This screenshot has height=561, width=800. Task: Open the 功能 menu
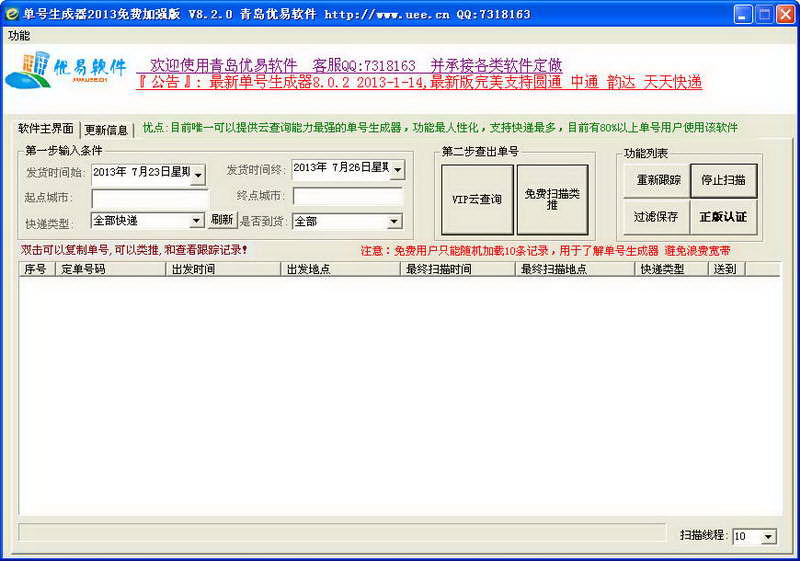click(x=19, y=36)
